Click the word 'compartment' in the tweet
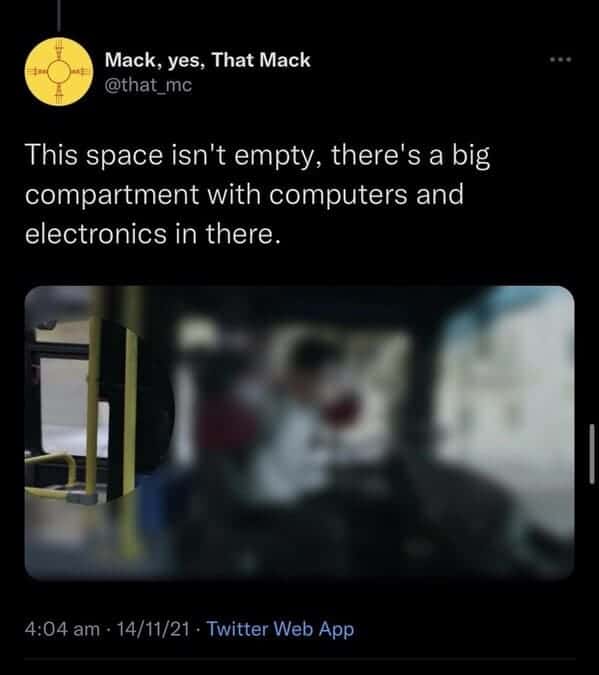This screenshot has height=675, width=599. tap(112, 195)
